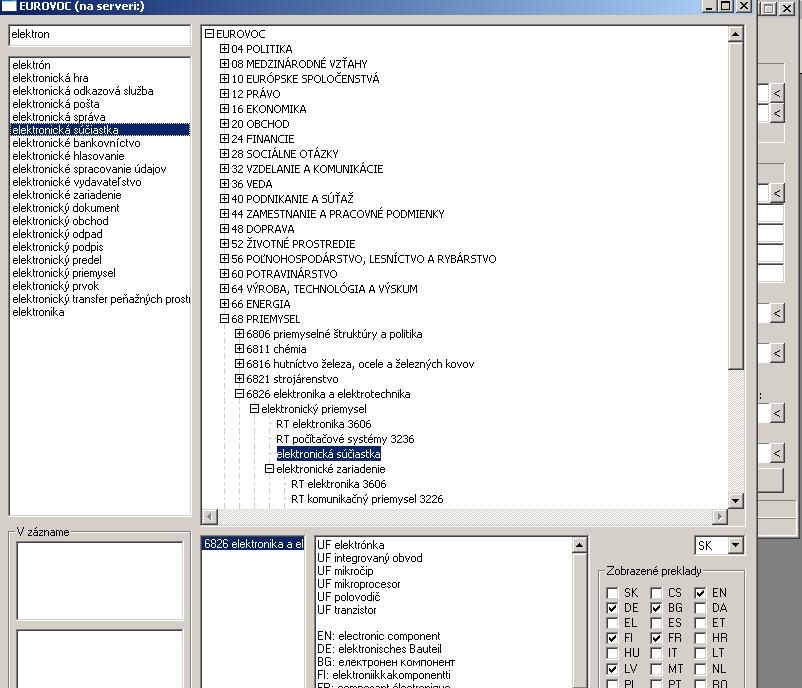This screenshot has width=802, height=688.
Task: Uncheck the EN translation checkbox
Action: point(700,593)
